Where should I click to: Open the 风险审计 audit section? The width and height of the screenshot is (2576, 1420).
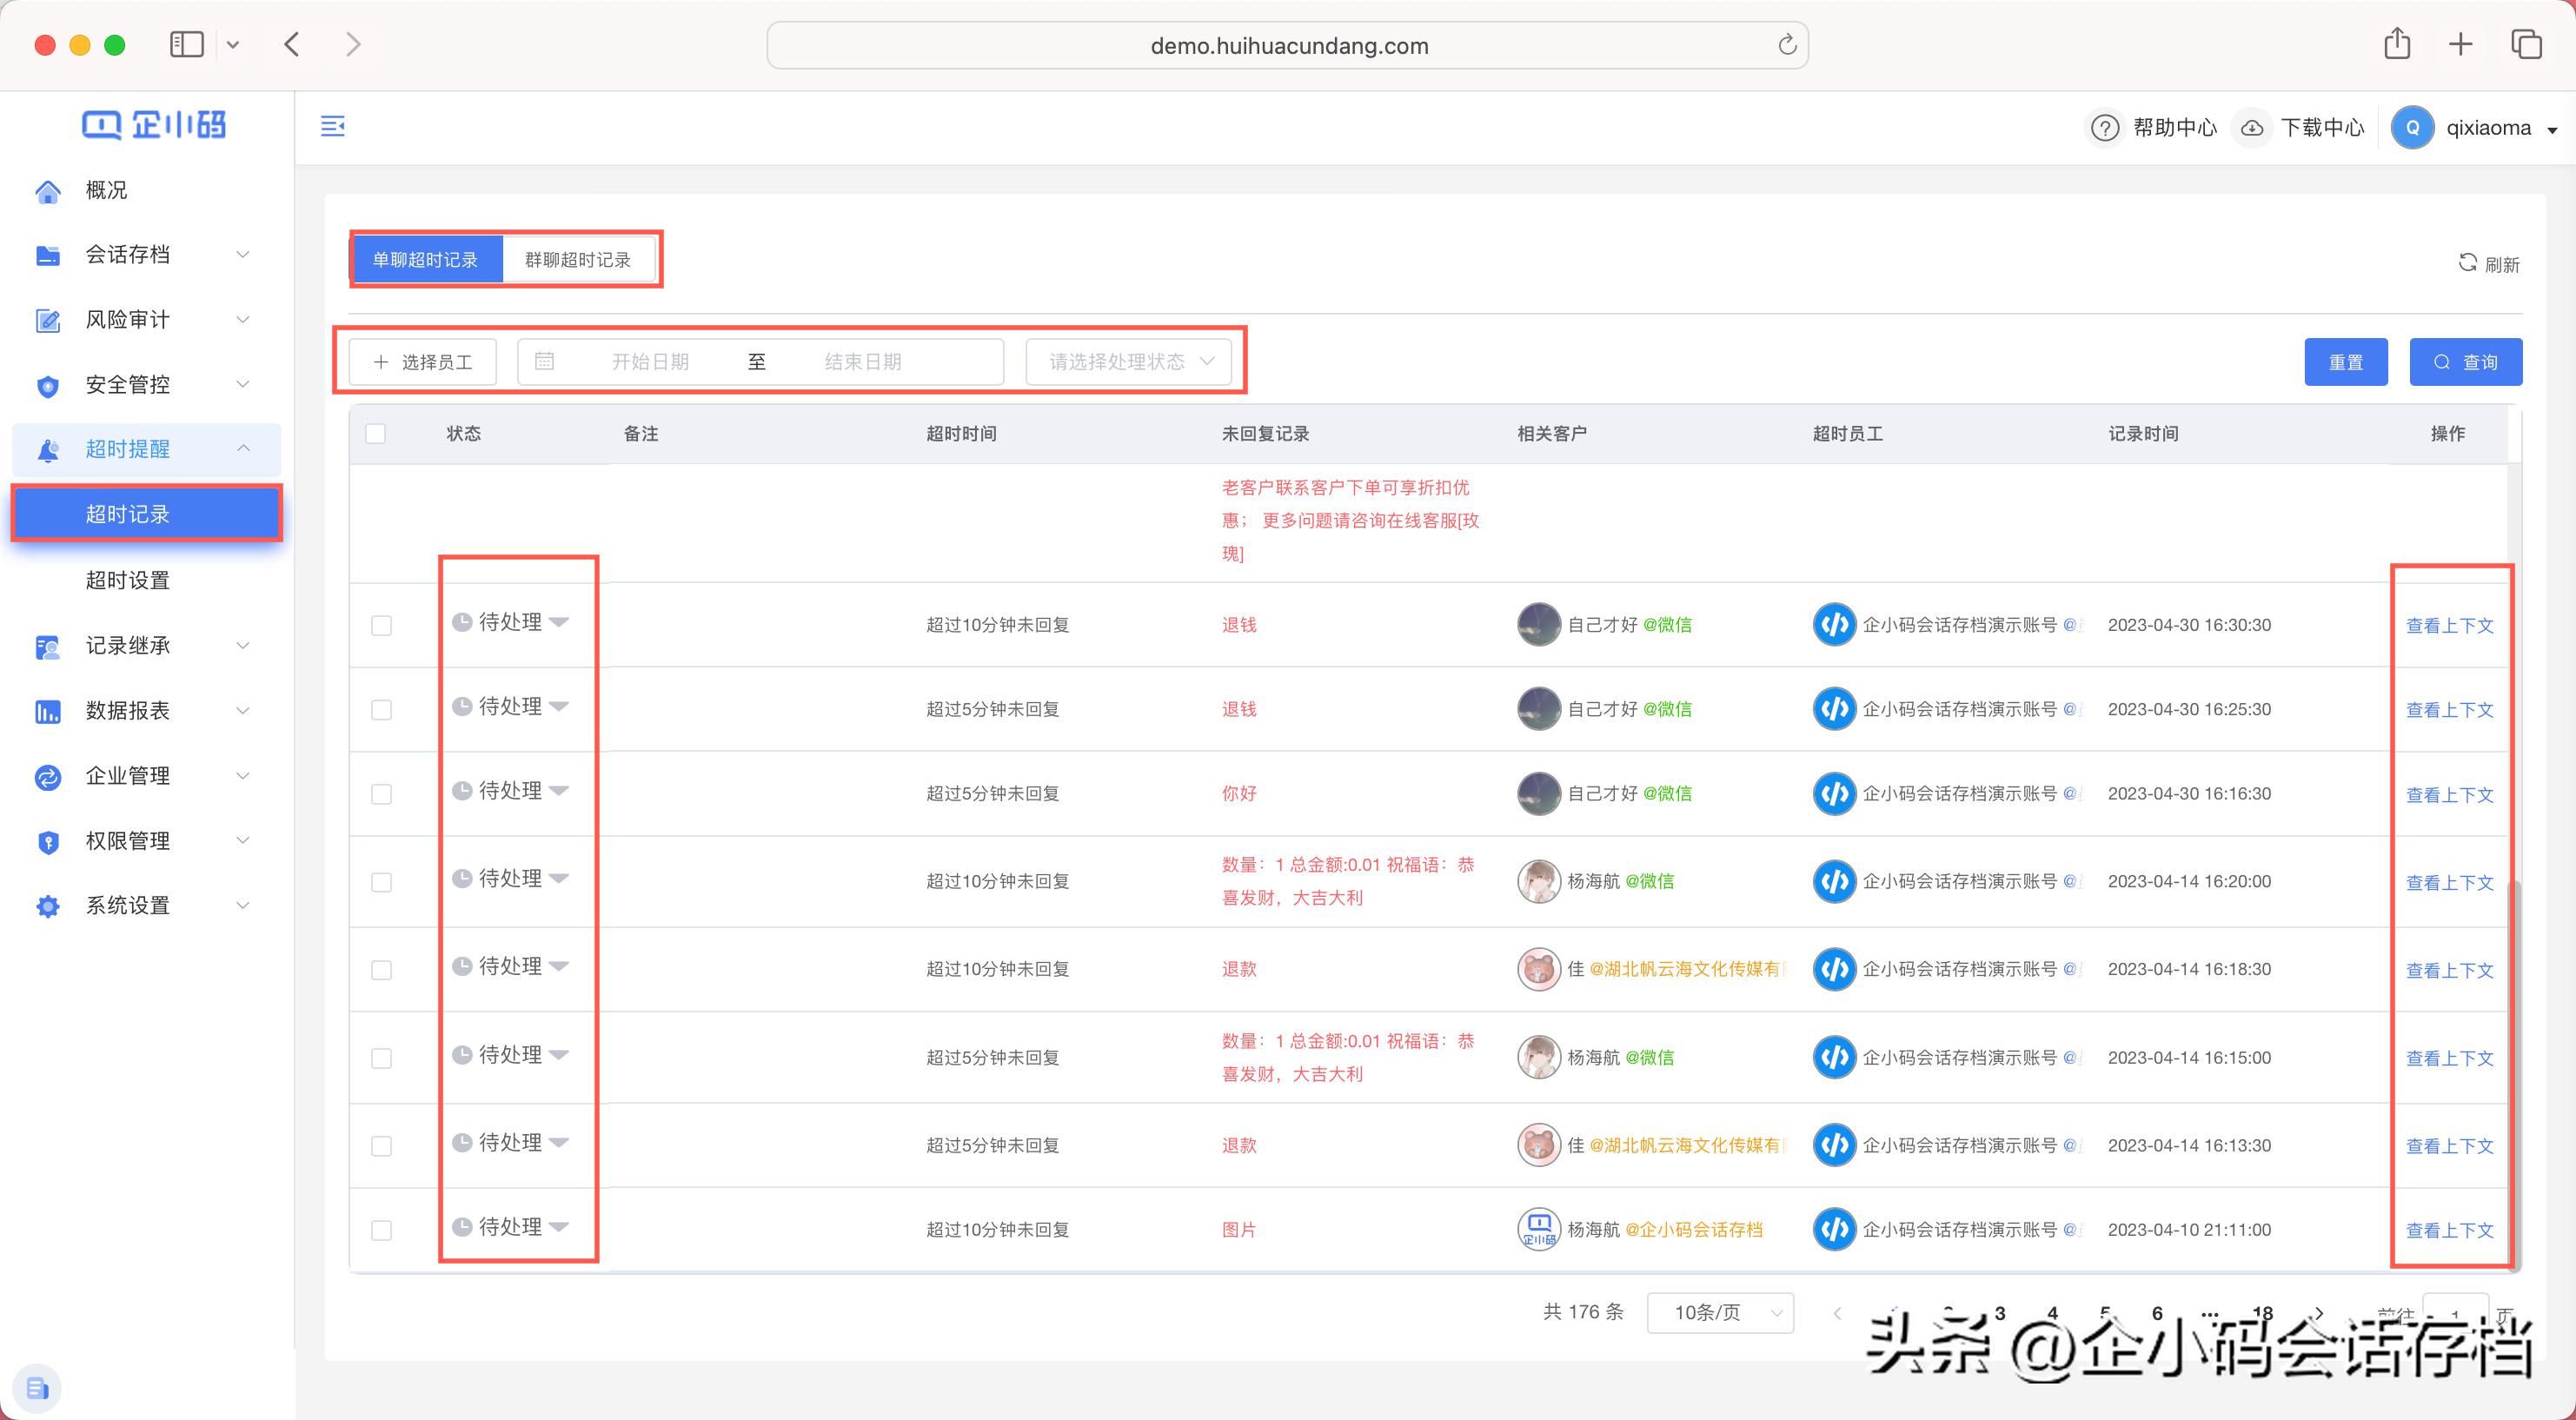126,320
